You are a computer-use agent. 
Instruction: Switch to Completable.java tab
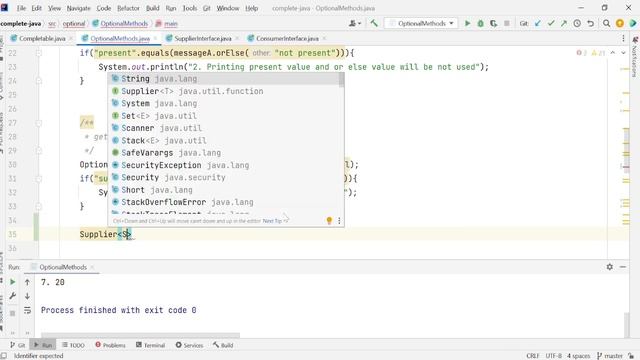click(x=42, y=38)
